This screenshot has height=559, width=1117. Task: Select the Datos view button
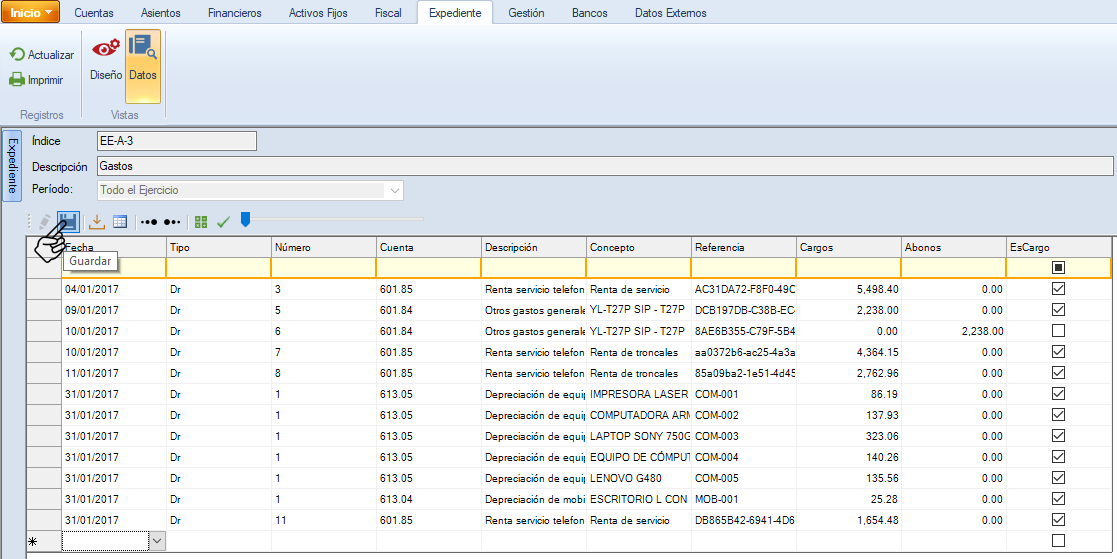click(143, 58)
